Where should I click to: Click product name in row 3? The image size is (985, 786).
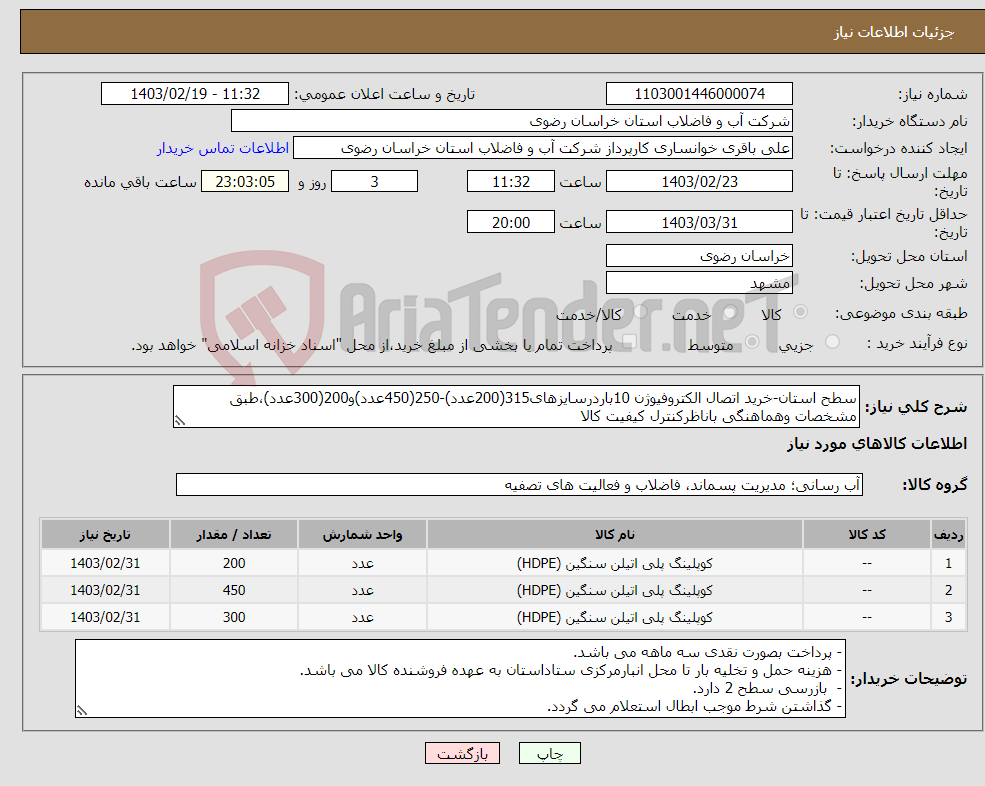tap(615, 618)
